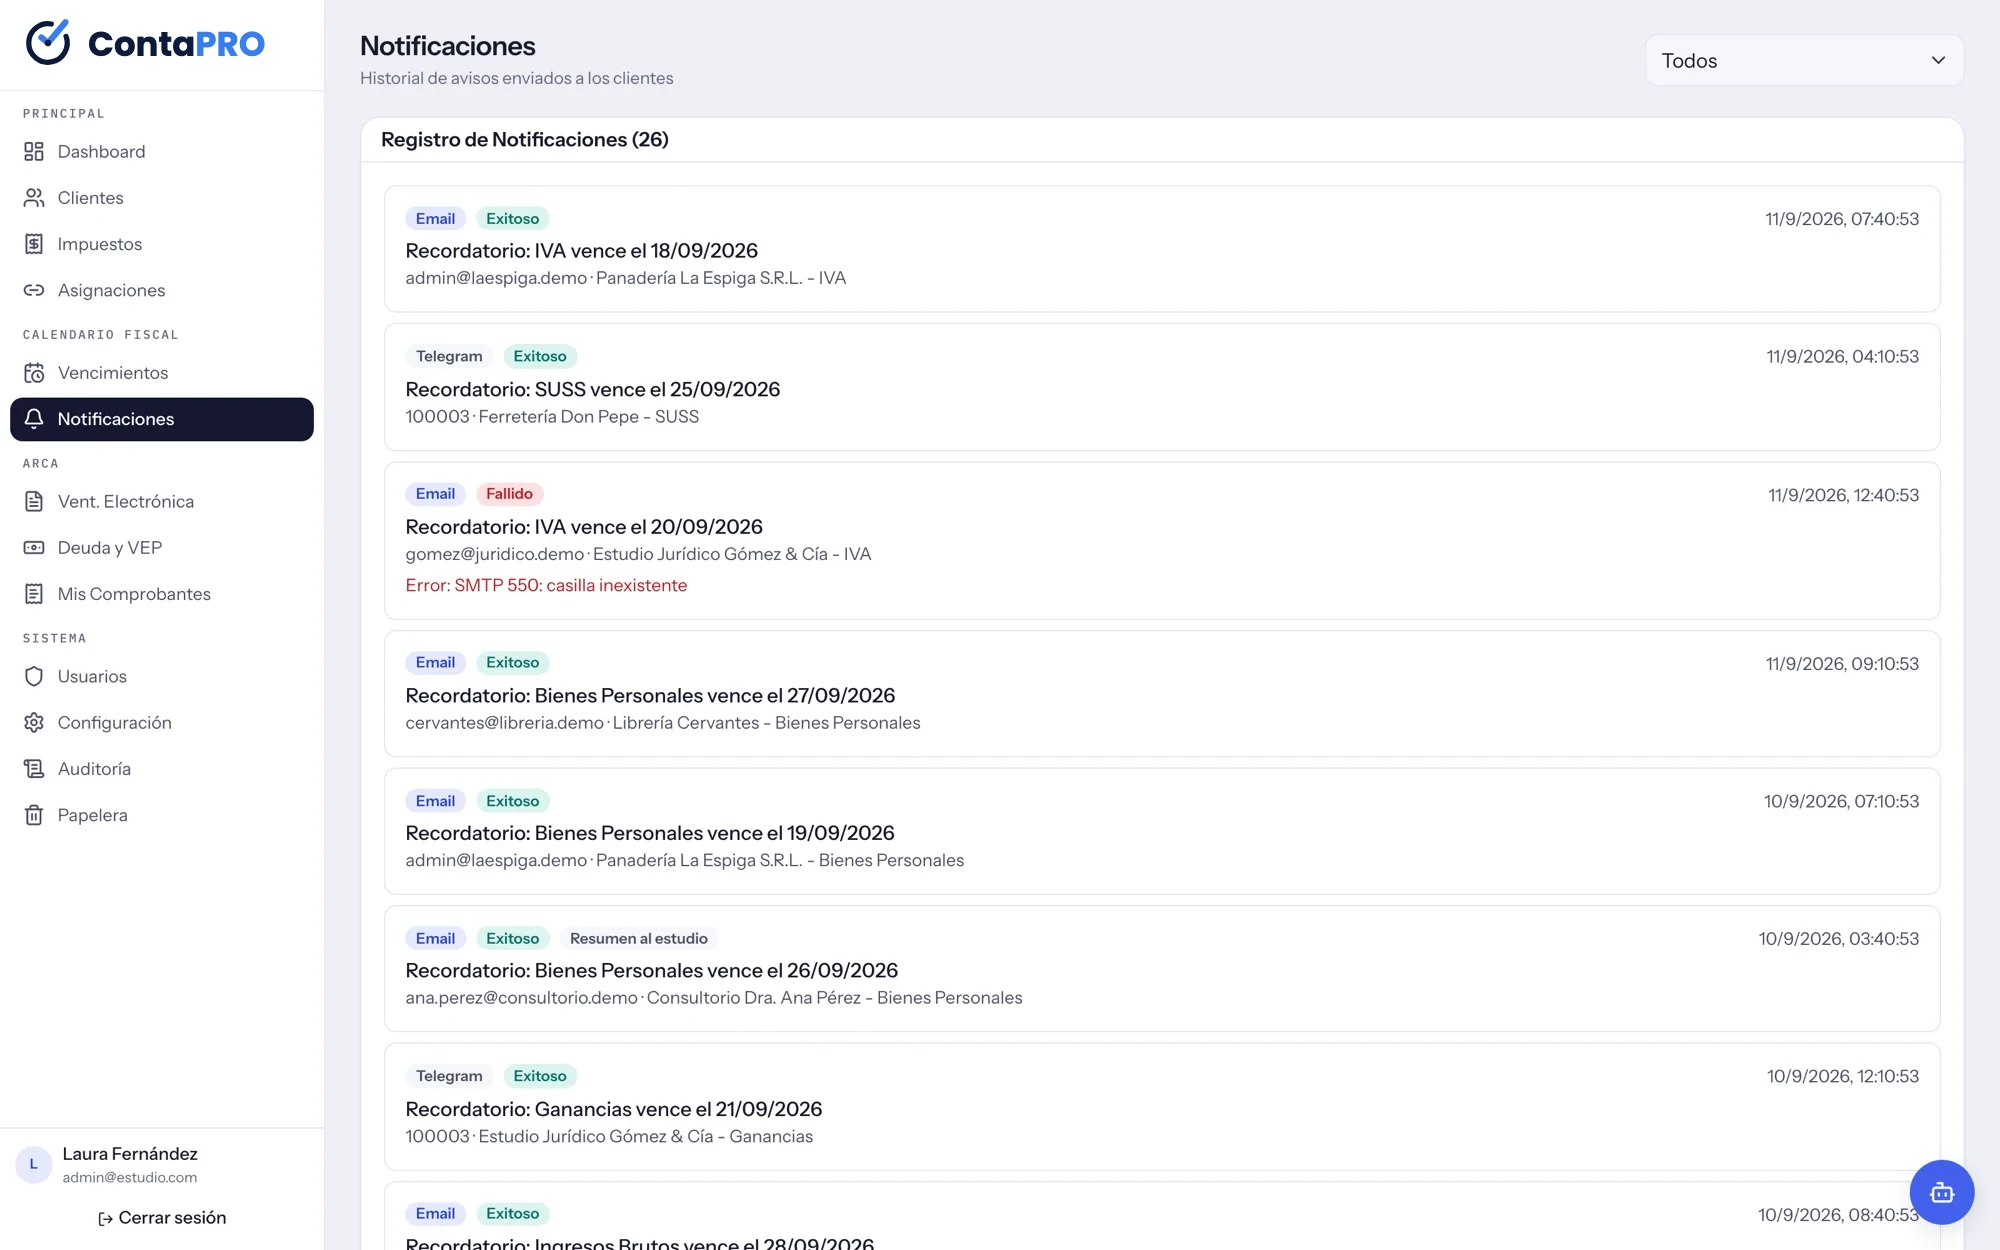Click the Vencimientos calendar-clock icon

tap(34, 373)
